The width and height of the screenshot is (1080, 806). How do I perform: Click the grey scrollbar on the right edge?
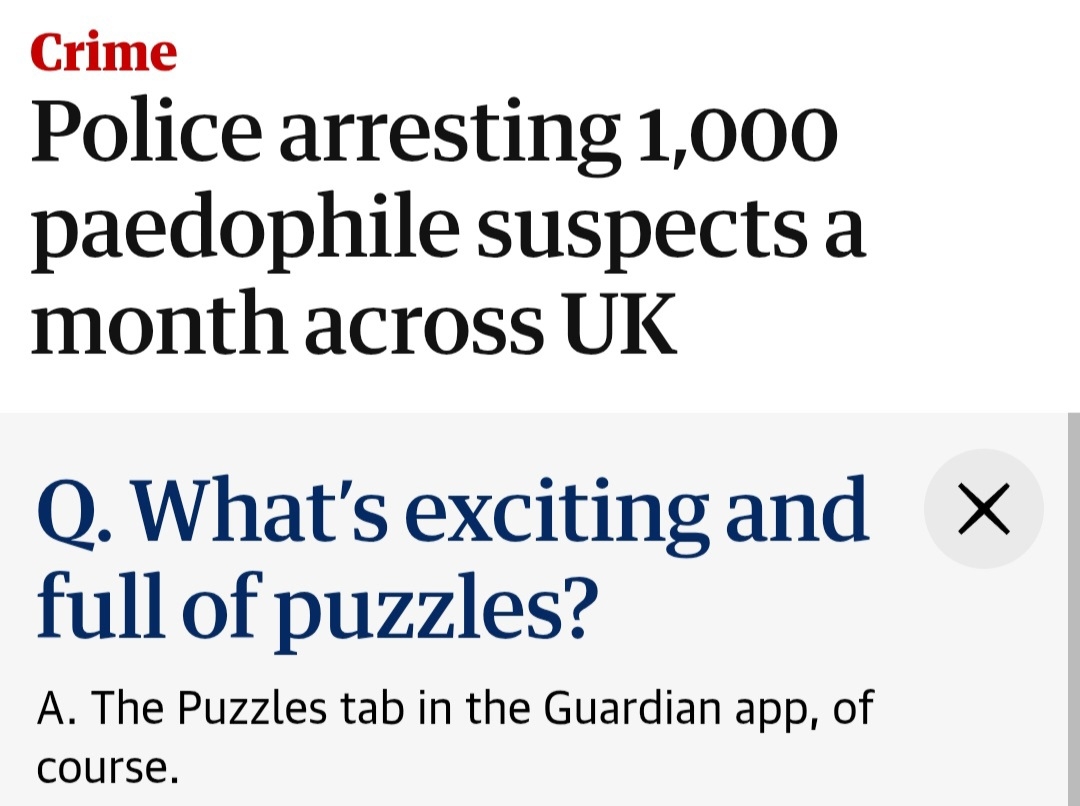[1073, 600]
